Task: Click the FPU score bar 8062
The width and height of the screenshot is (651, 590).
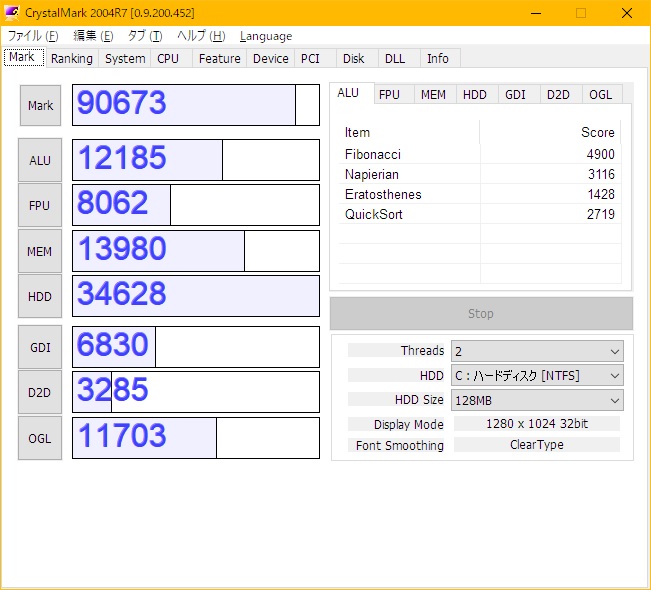Action: tap(196, 205)
